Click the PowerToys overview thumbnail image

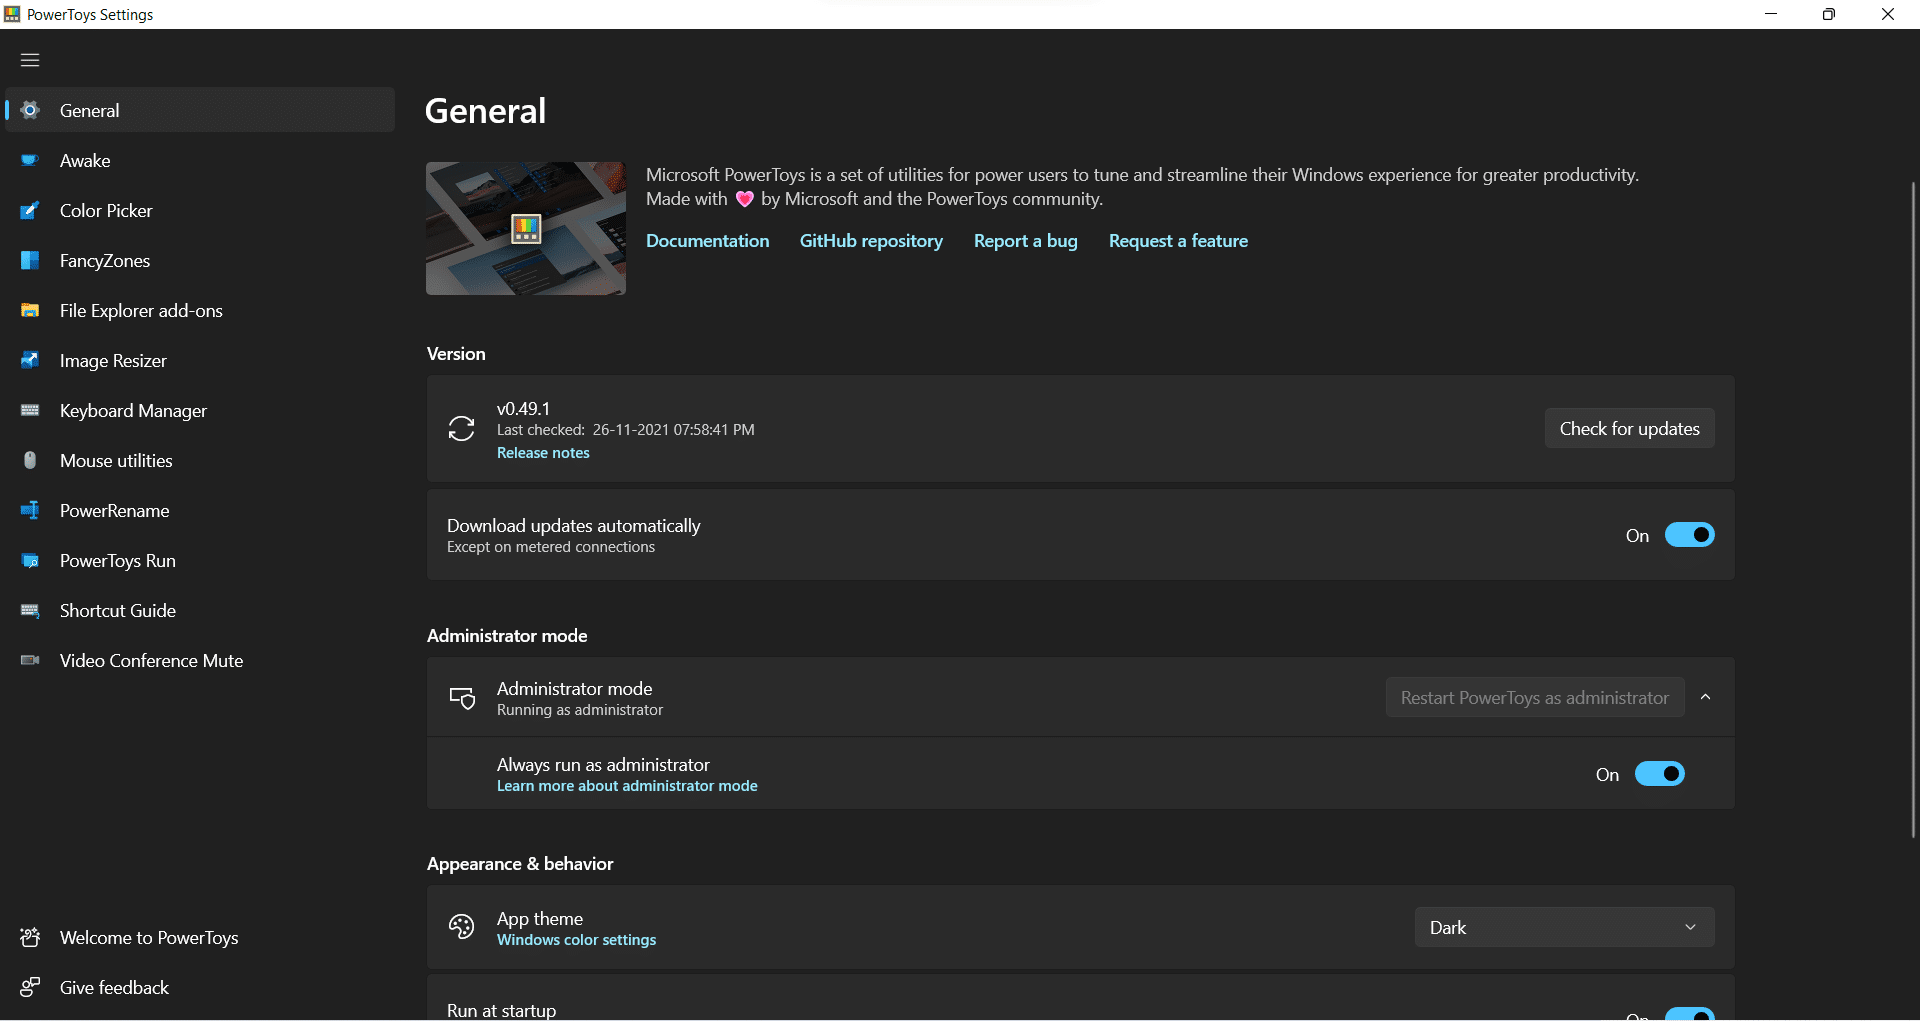[x=526, y=228]
